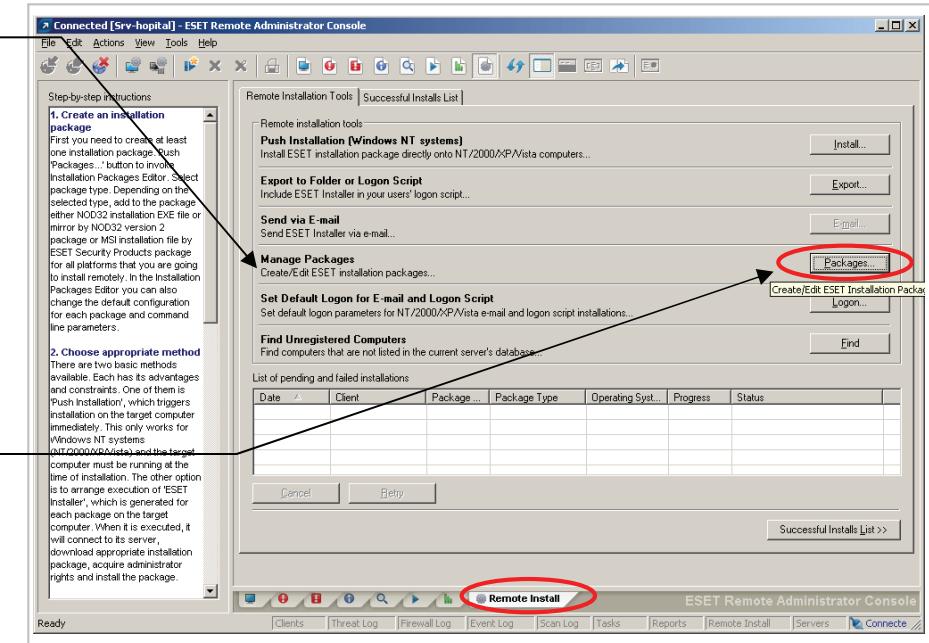Click the Package Type column header
This screenshot has width=929, height=643.
click(537, 397)
